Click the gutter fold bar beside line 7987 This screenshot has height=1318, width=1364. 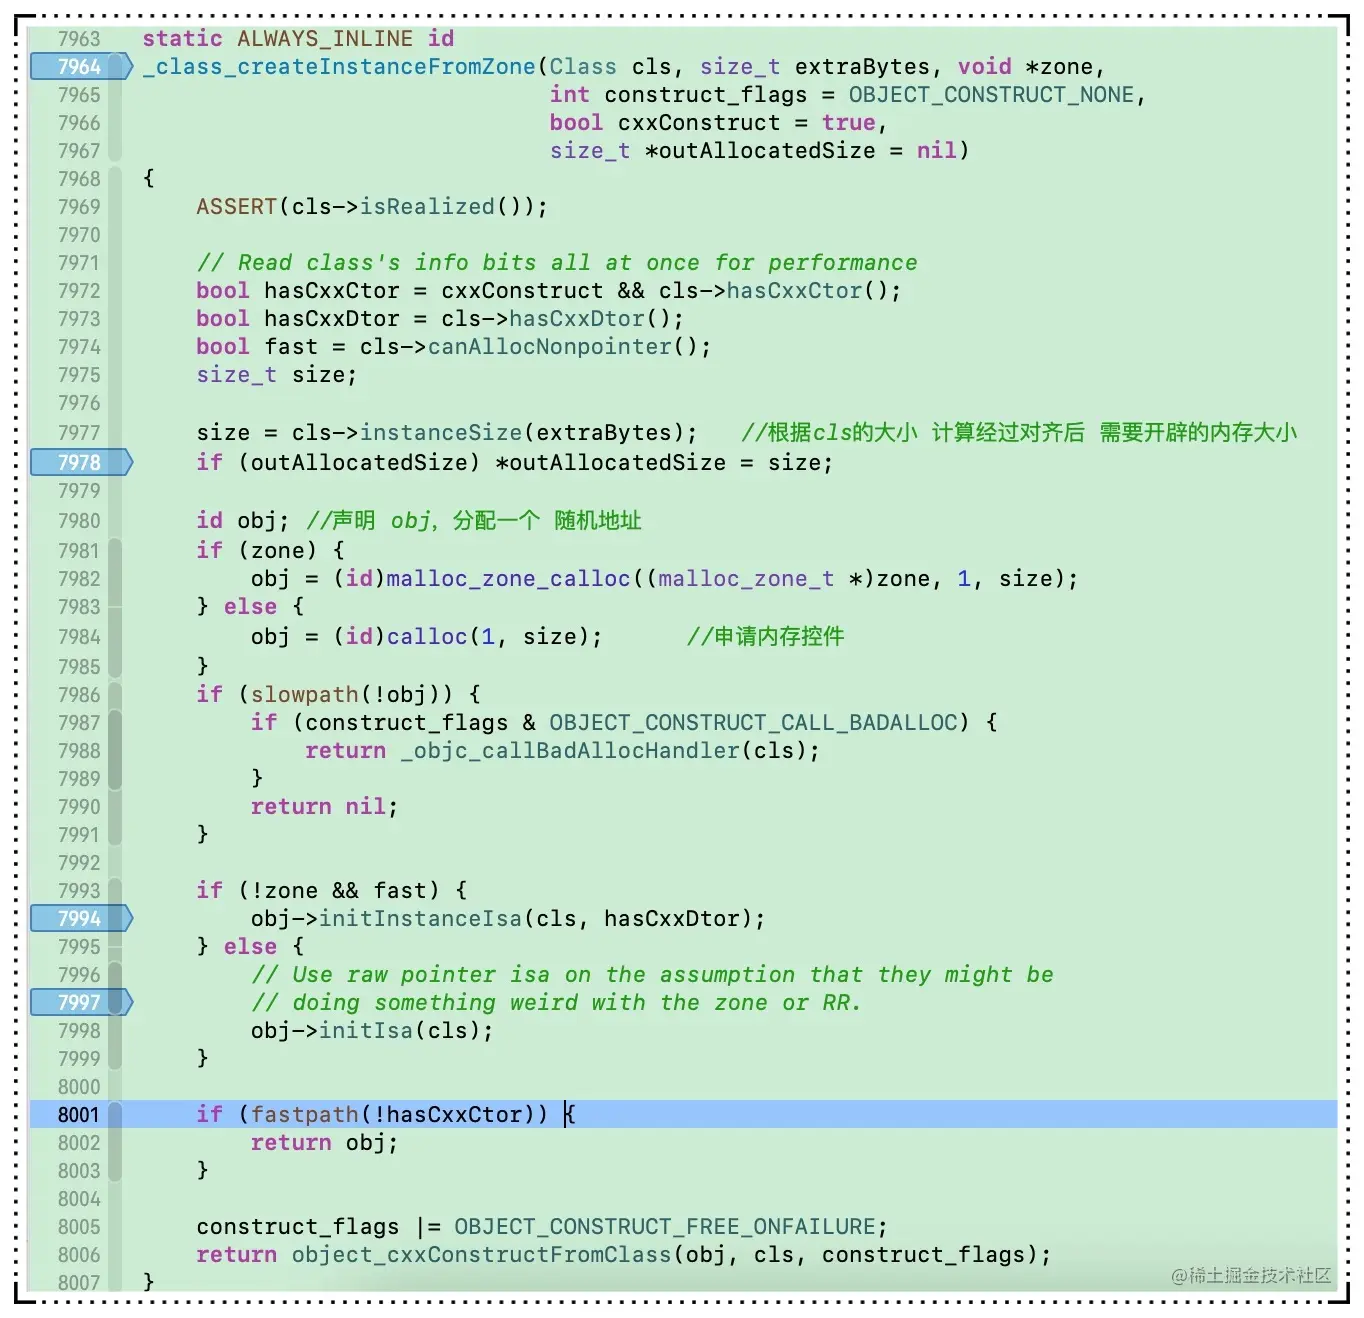[x=115, y=722]
